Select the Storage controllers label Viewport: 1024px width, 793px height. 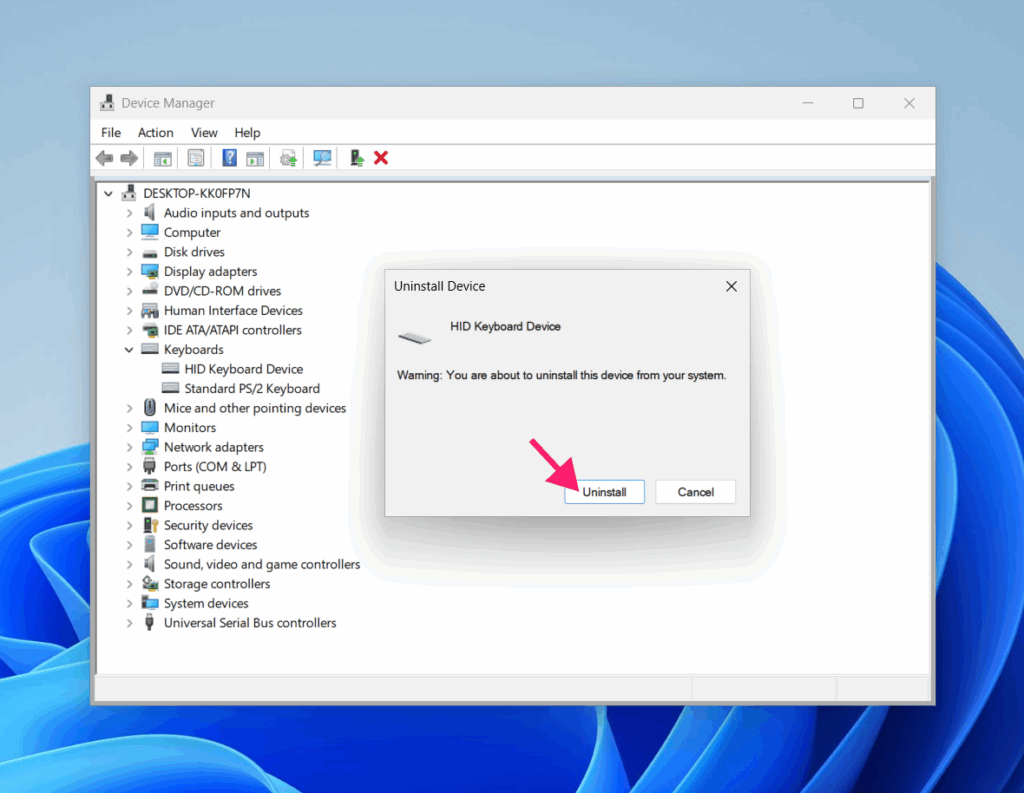(217, 583)
